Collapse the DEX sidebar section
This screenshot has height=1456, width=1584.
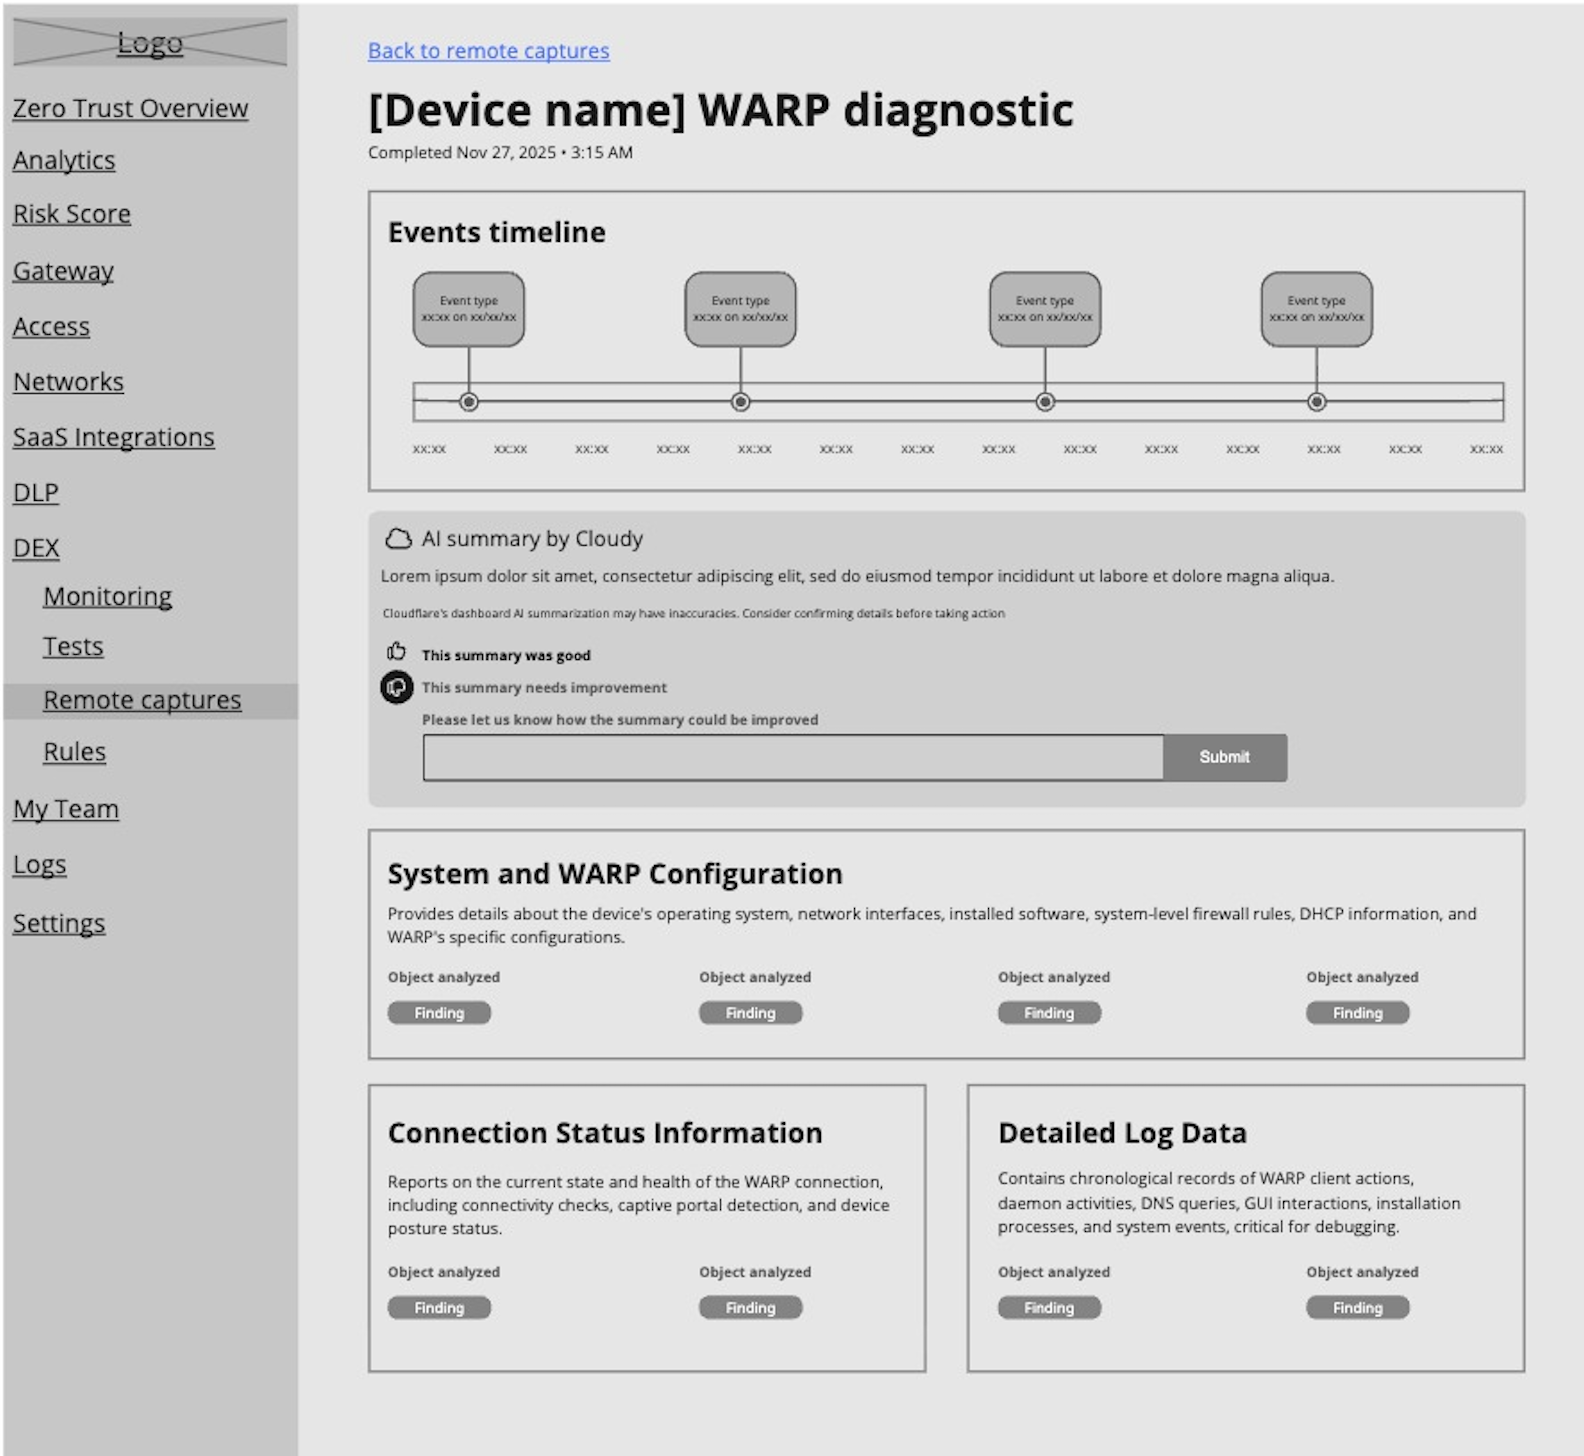click(x=36, y=548)
